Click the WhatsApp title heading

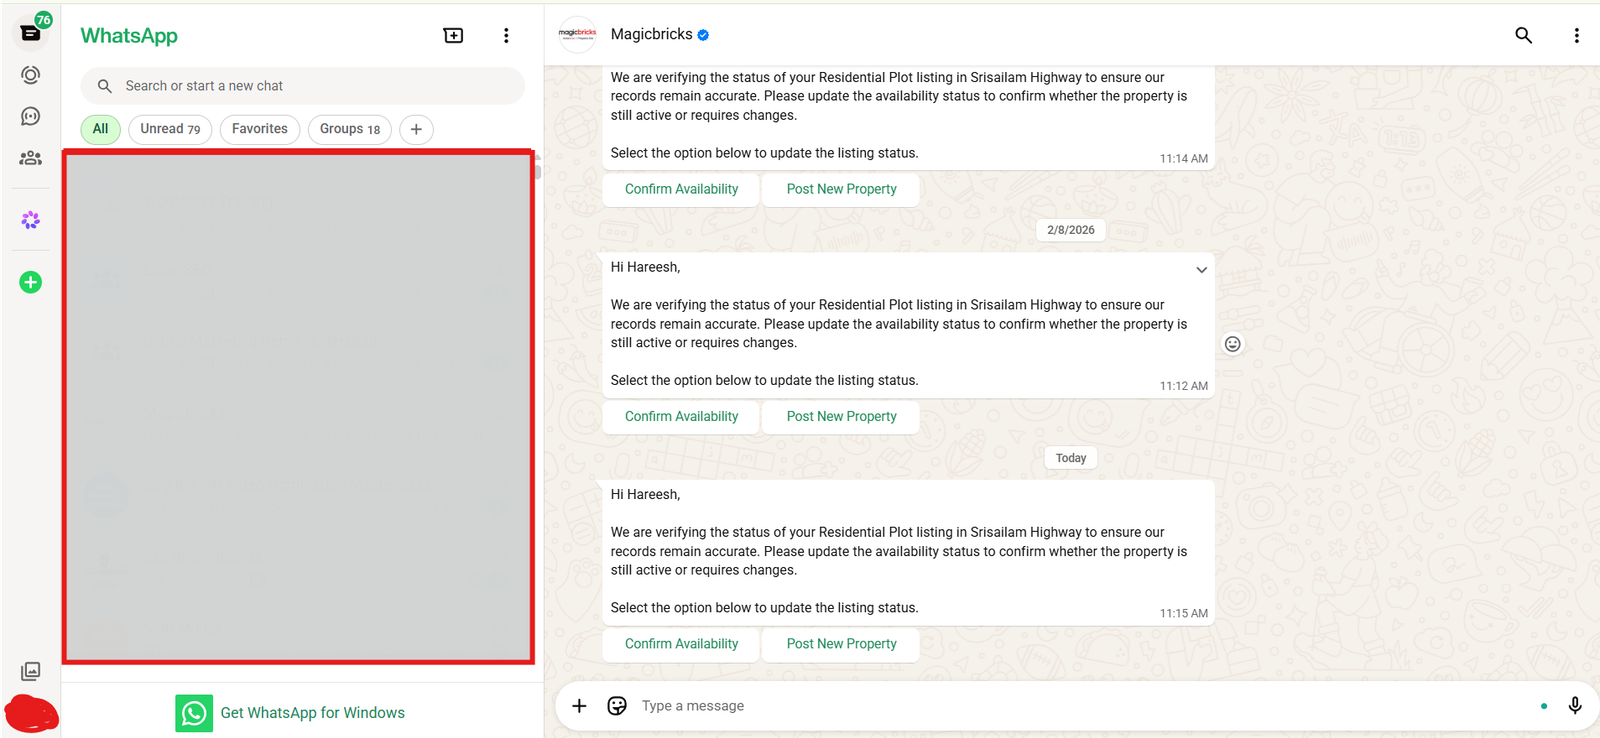(129, 36)
